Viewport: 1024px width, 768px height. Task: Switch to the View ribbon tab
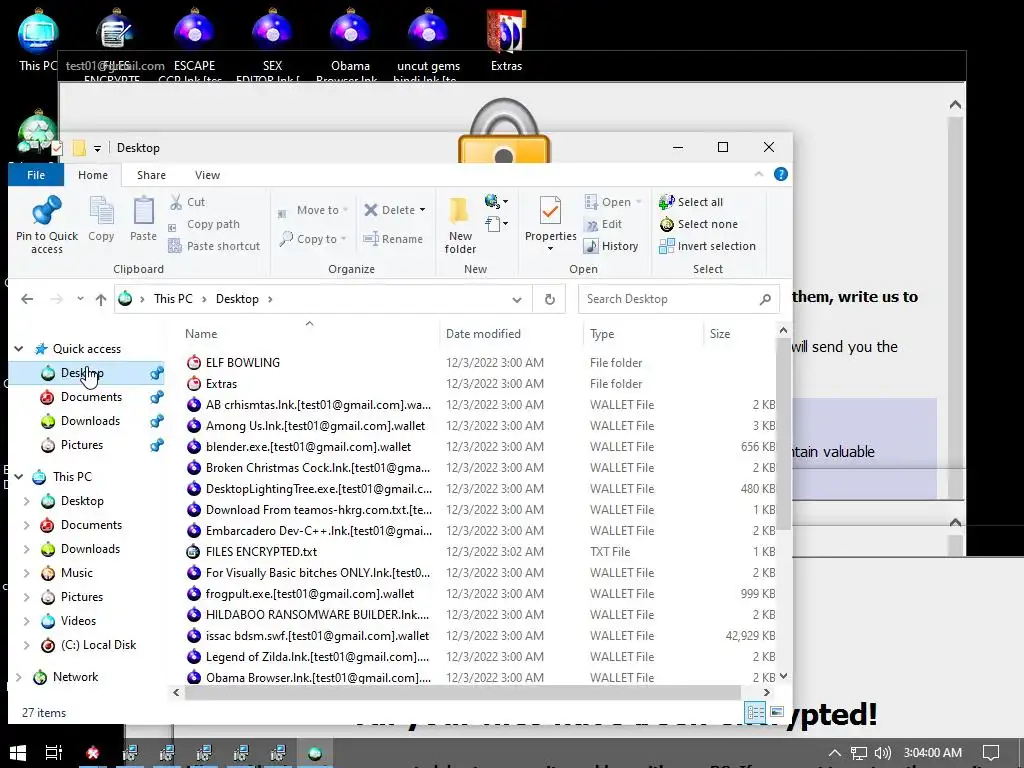pyautogui.click(x=207, y=175)
